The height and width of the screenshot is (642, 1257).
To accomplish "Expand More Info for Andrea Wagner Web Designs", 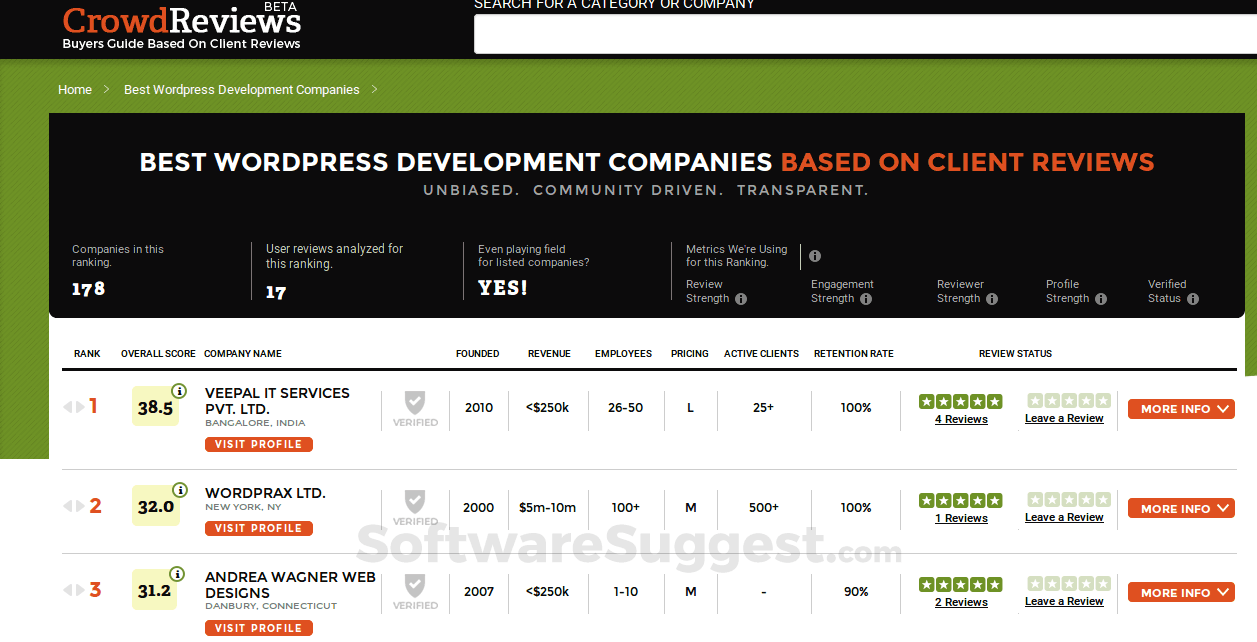I will [1181, 592].
